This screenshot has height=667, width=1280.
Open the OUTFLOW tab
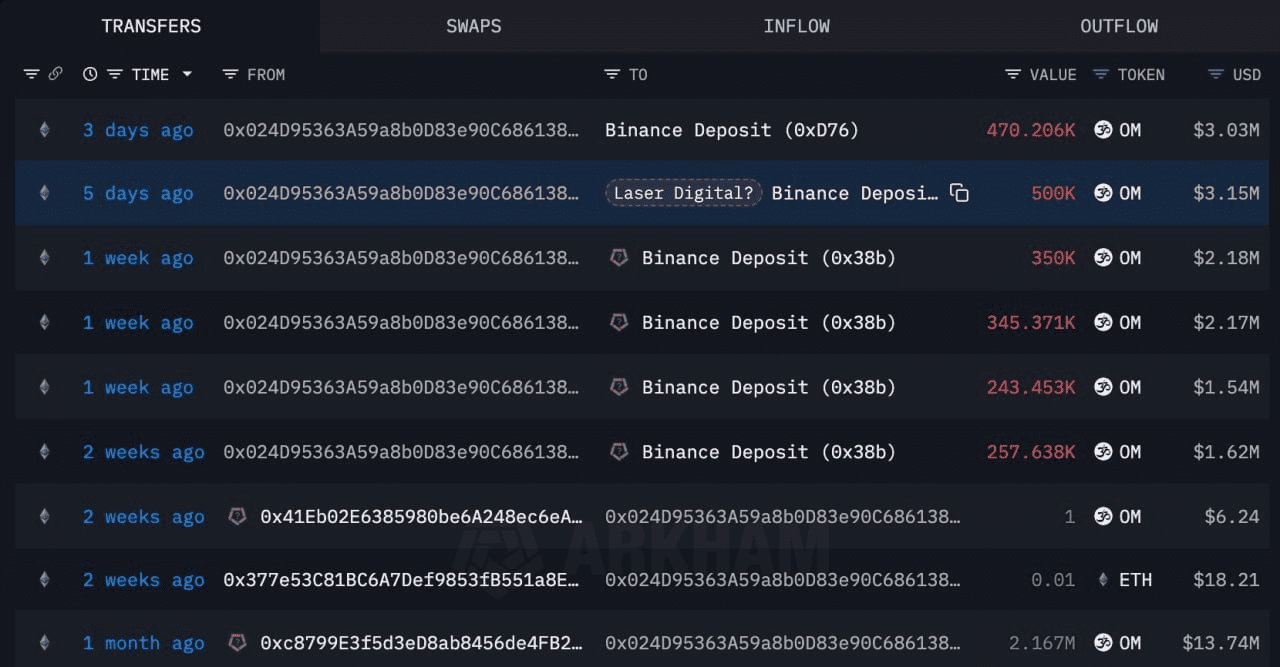click(x=1119, y=26)
